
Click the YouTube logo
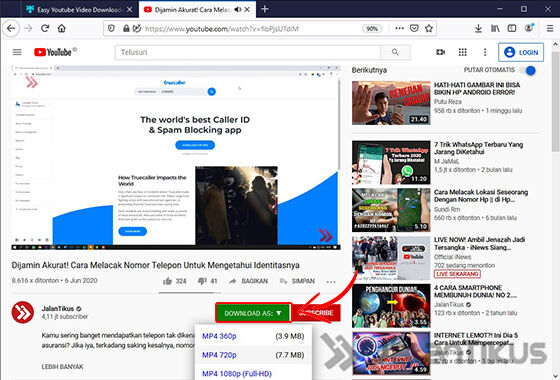click(55, 52)
